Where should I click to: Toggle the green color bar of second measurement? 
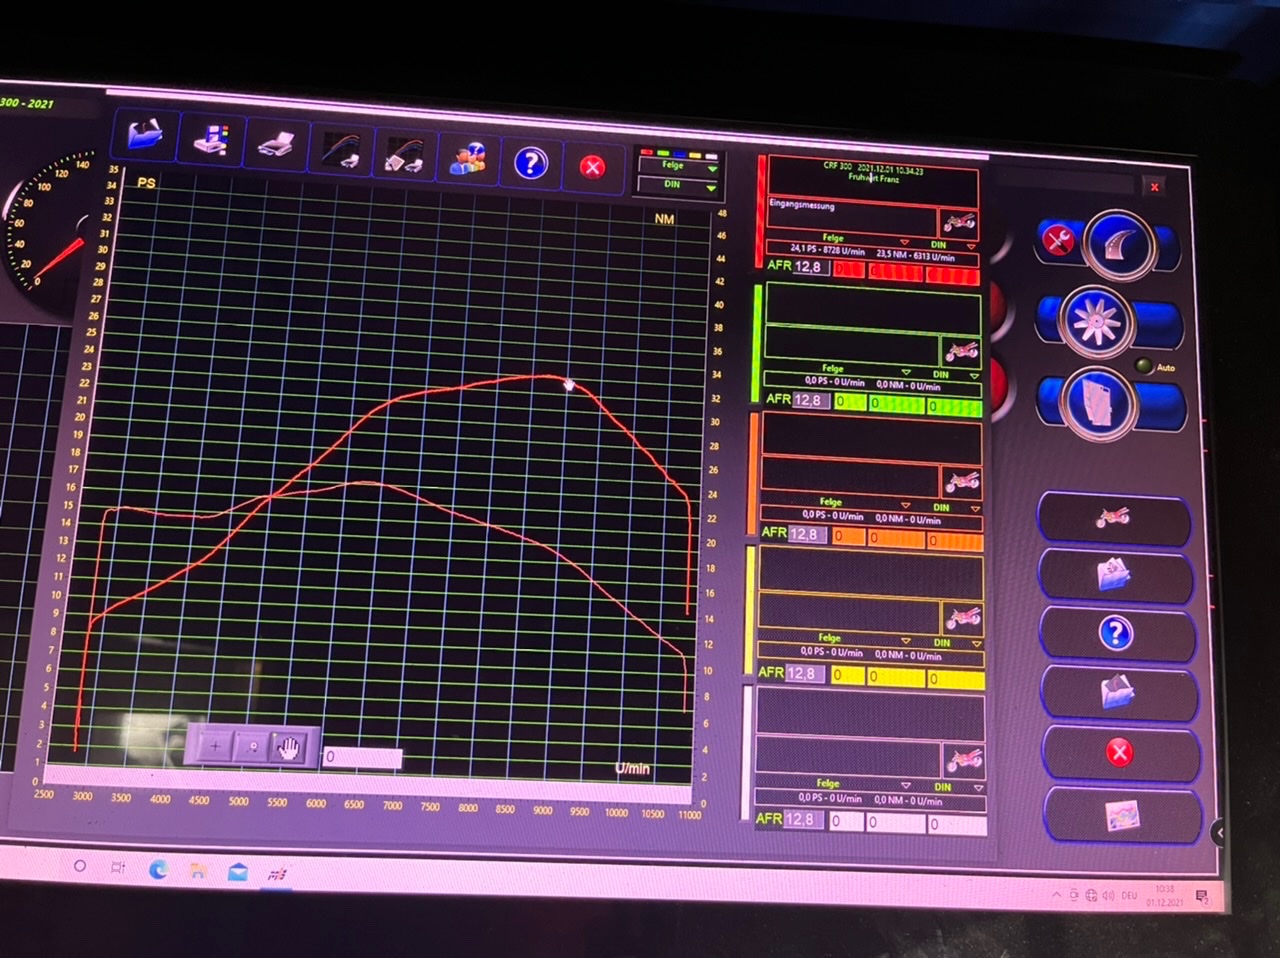point(757,342)
